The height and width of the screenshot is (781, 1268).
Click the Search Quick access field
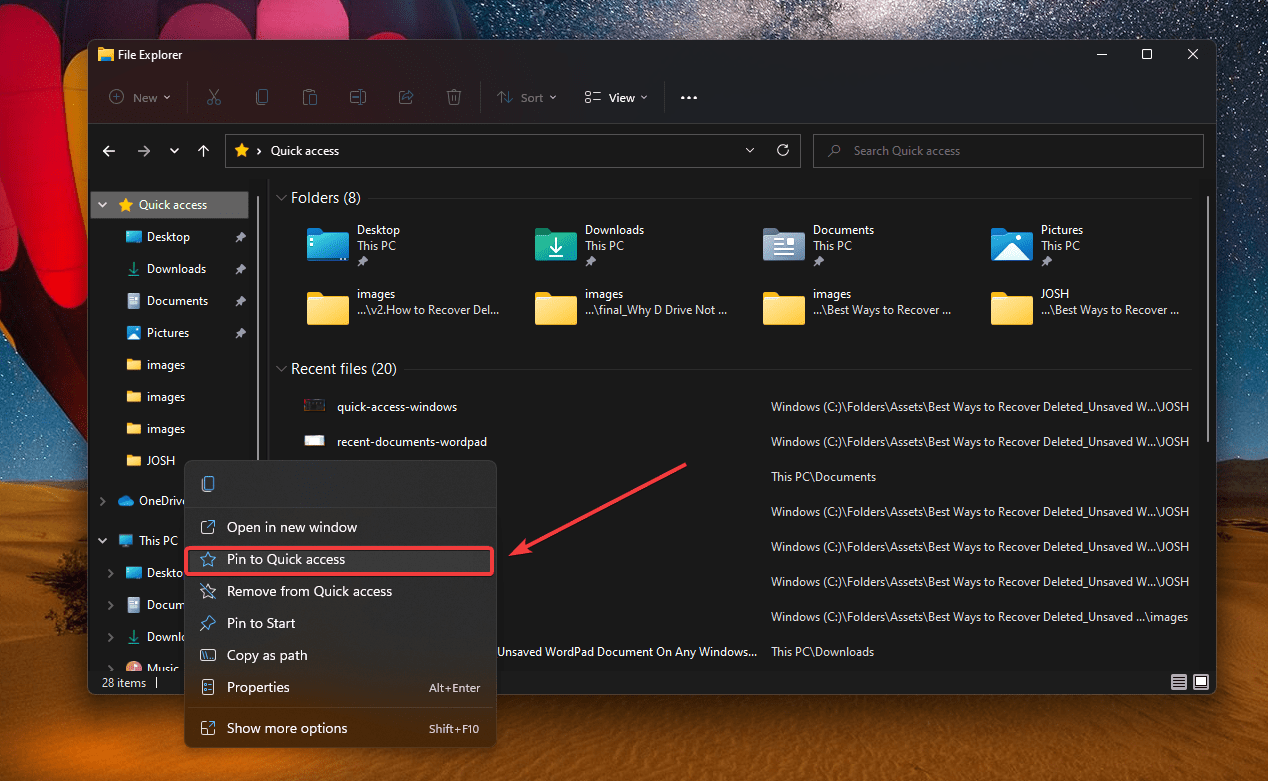click(1008, 151)
